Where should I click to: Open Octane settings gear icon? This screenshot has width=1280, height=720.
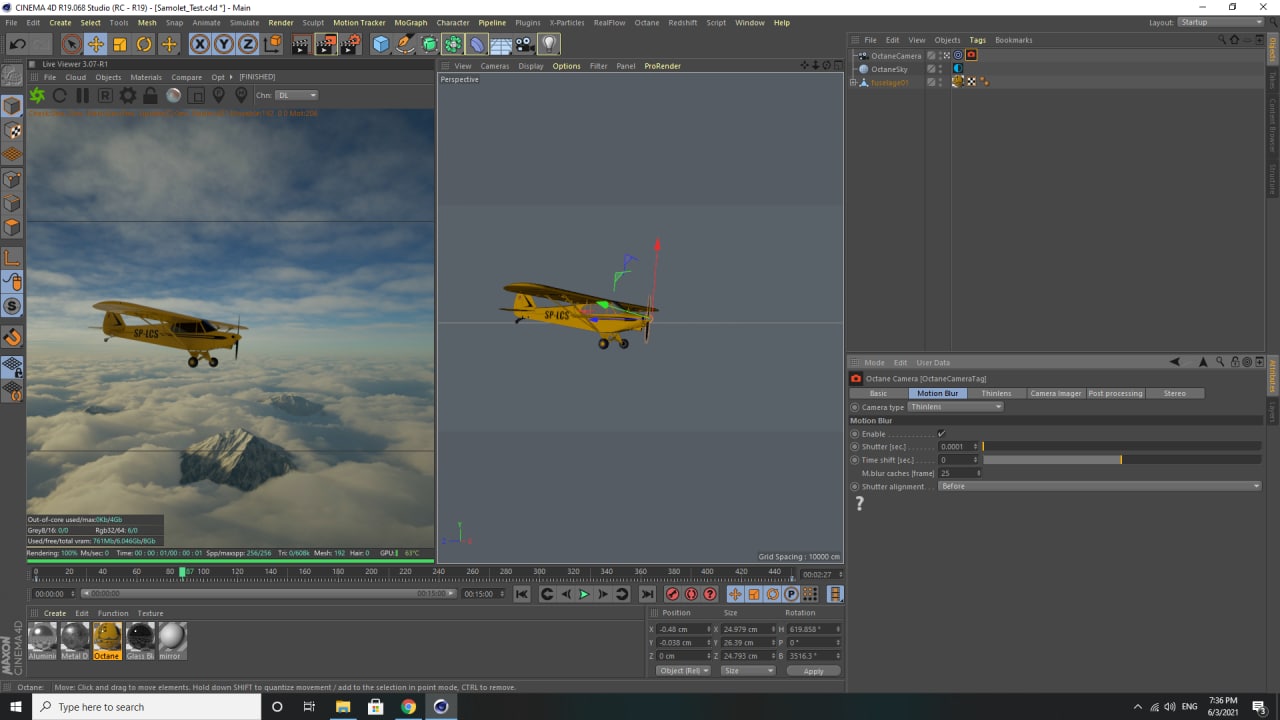[128, 96]
